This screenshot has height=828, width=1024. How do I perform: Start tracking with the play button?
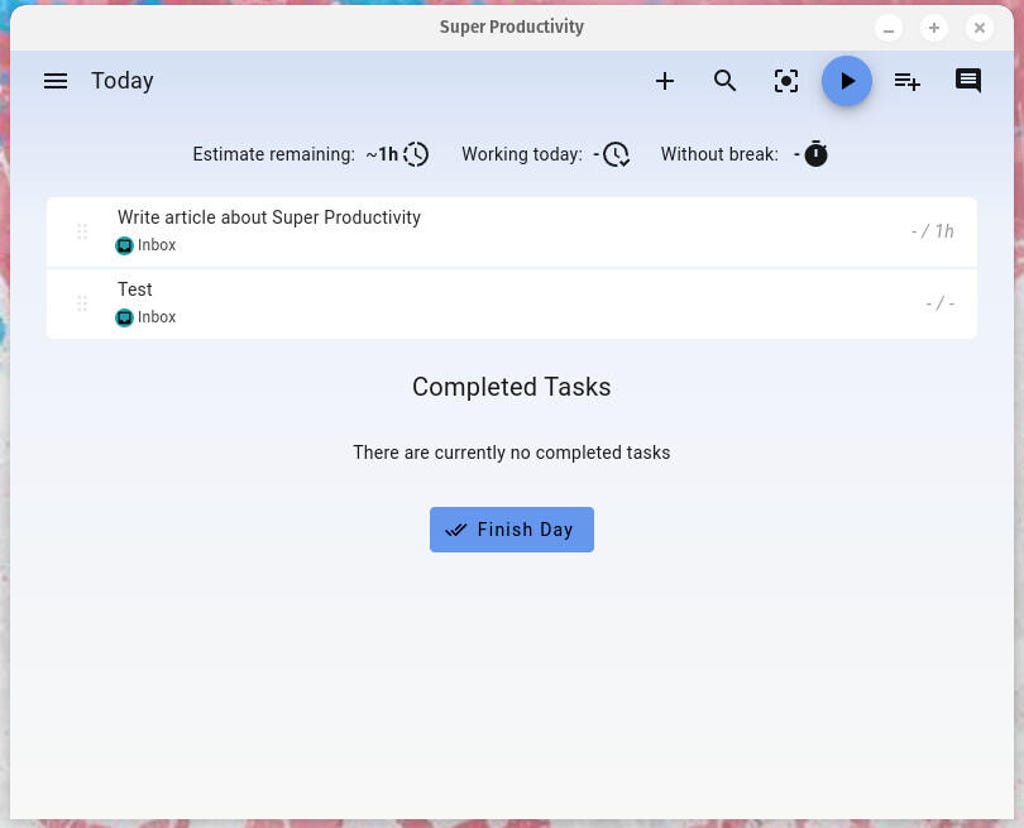pyautogui.click(x=846, y=81)
